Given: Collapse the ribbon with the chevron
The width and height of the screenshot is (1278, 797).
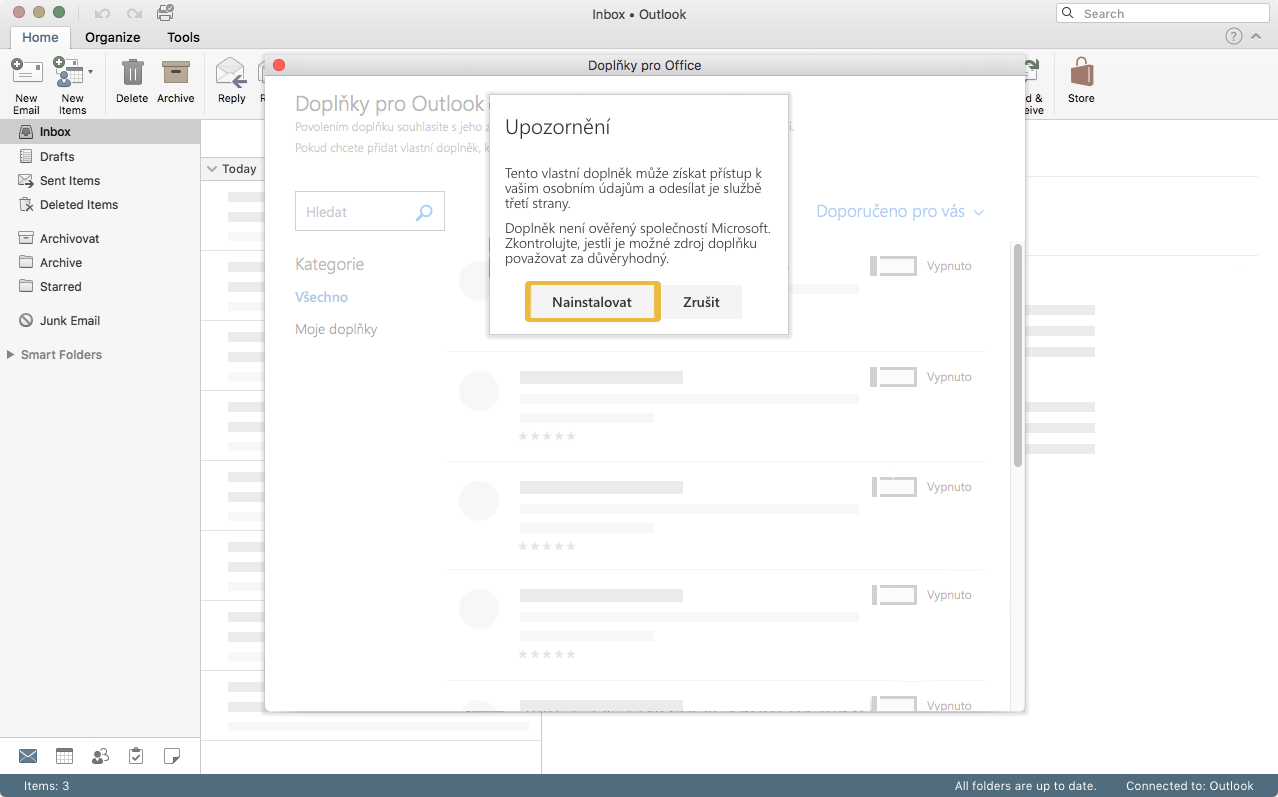Looking at the screenshot, I should point(1257,36).
